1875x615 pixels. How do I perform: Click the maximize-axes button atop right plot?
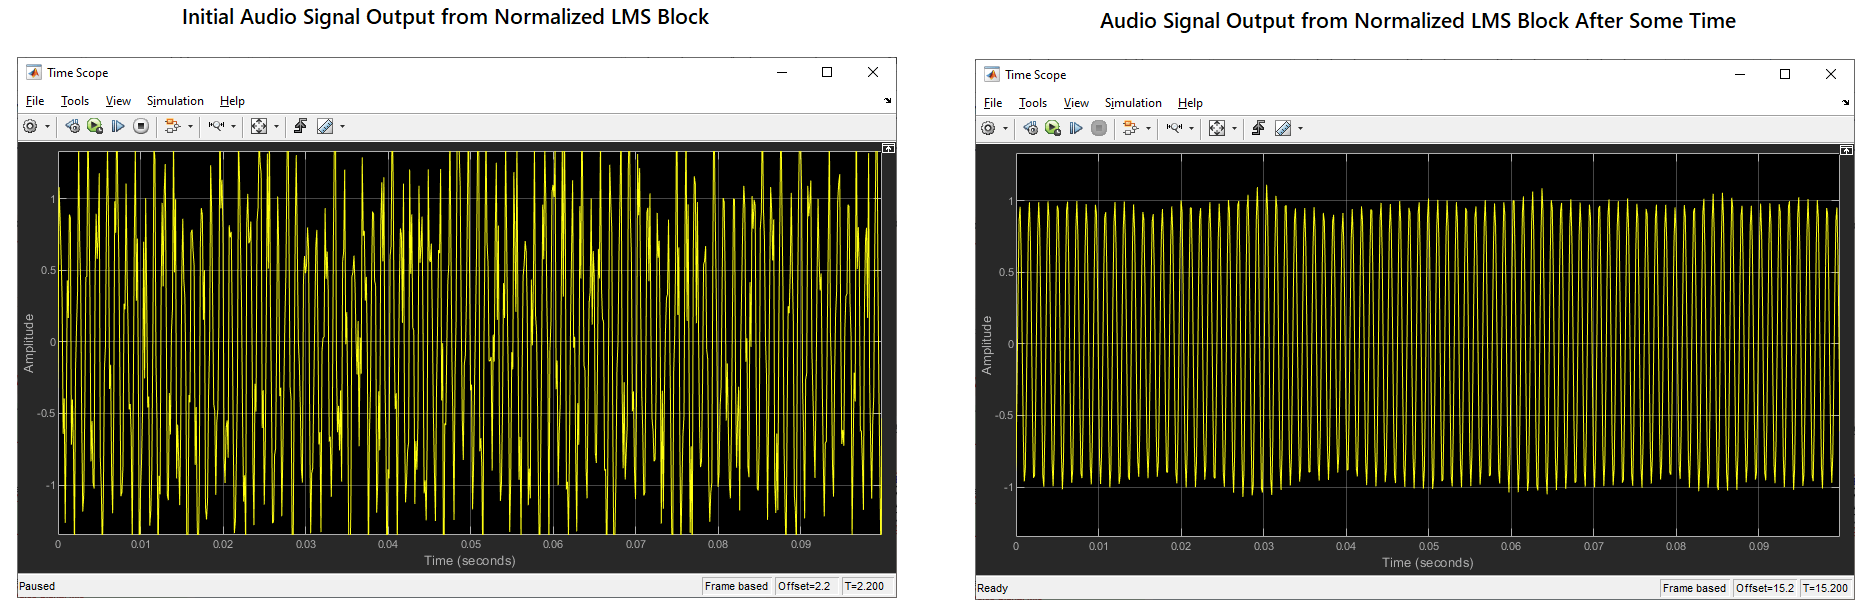pos(1846,150)
